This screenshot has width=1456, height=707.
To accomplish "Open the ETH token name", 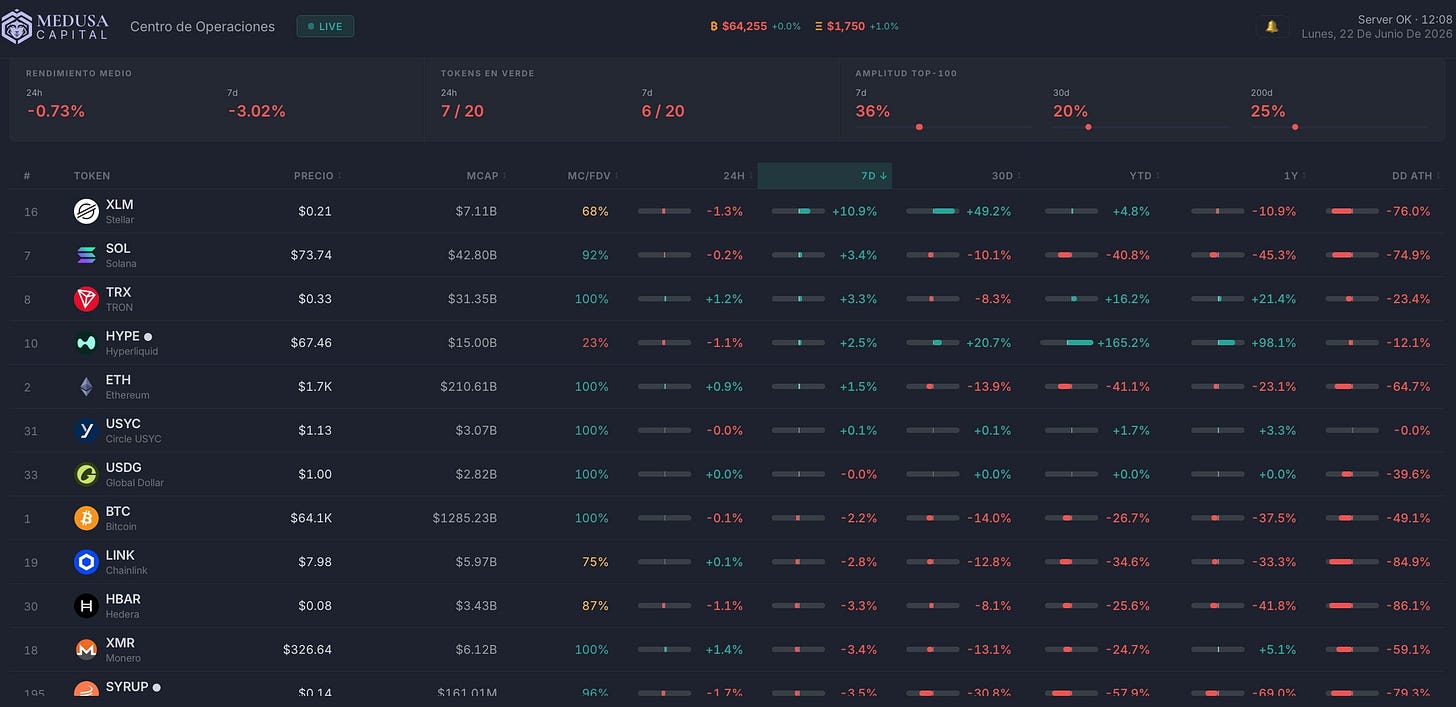I will [x=118, y=380].
